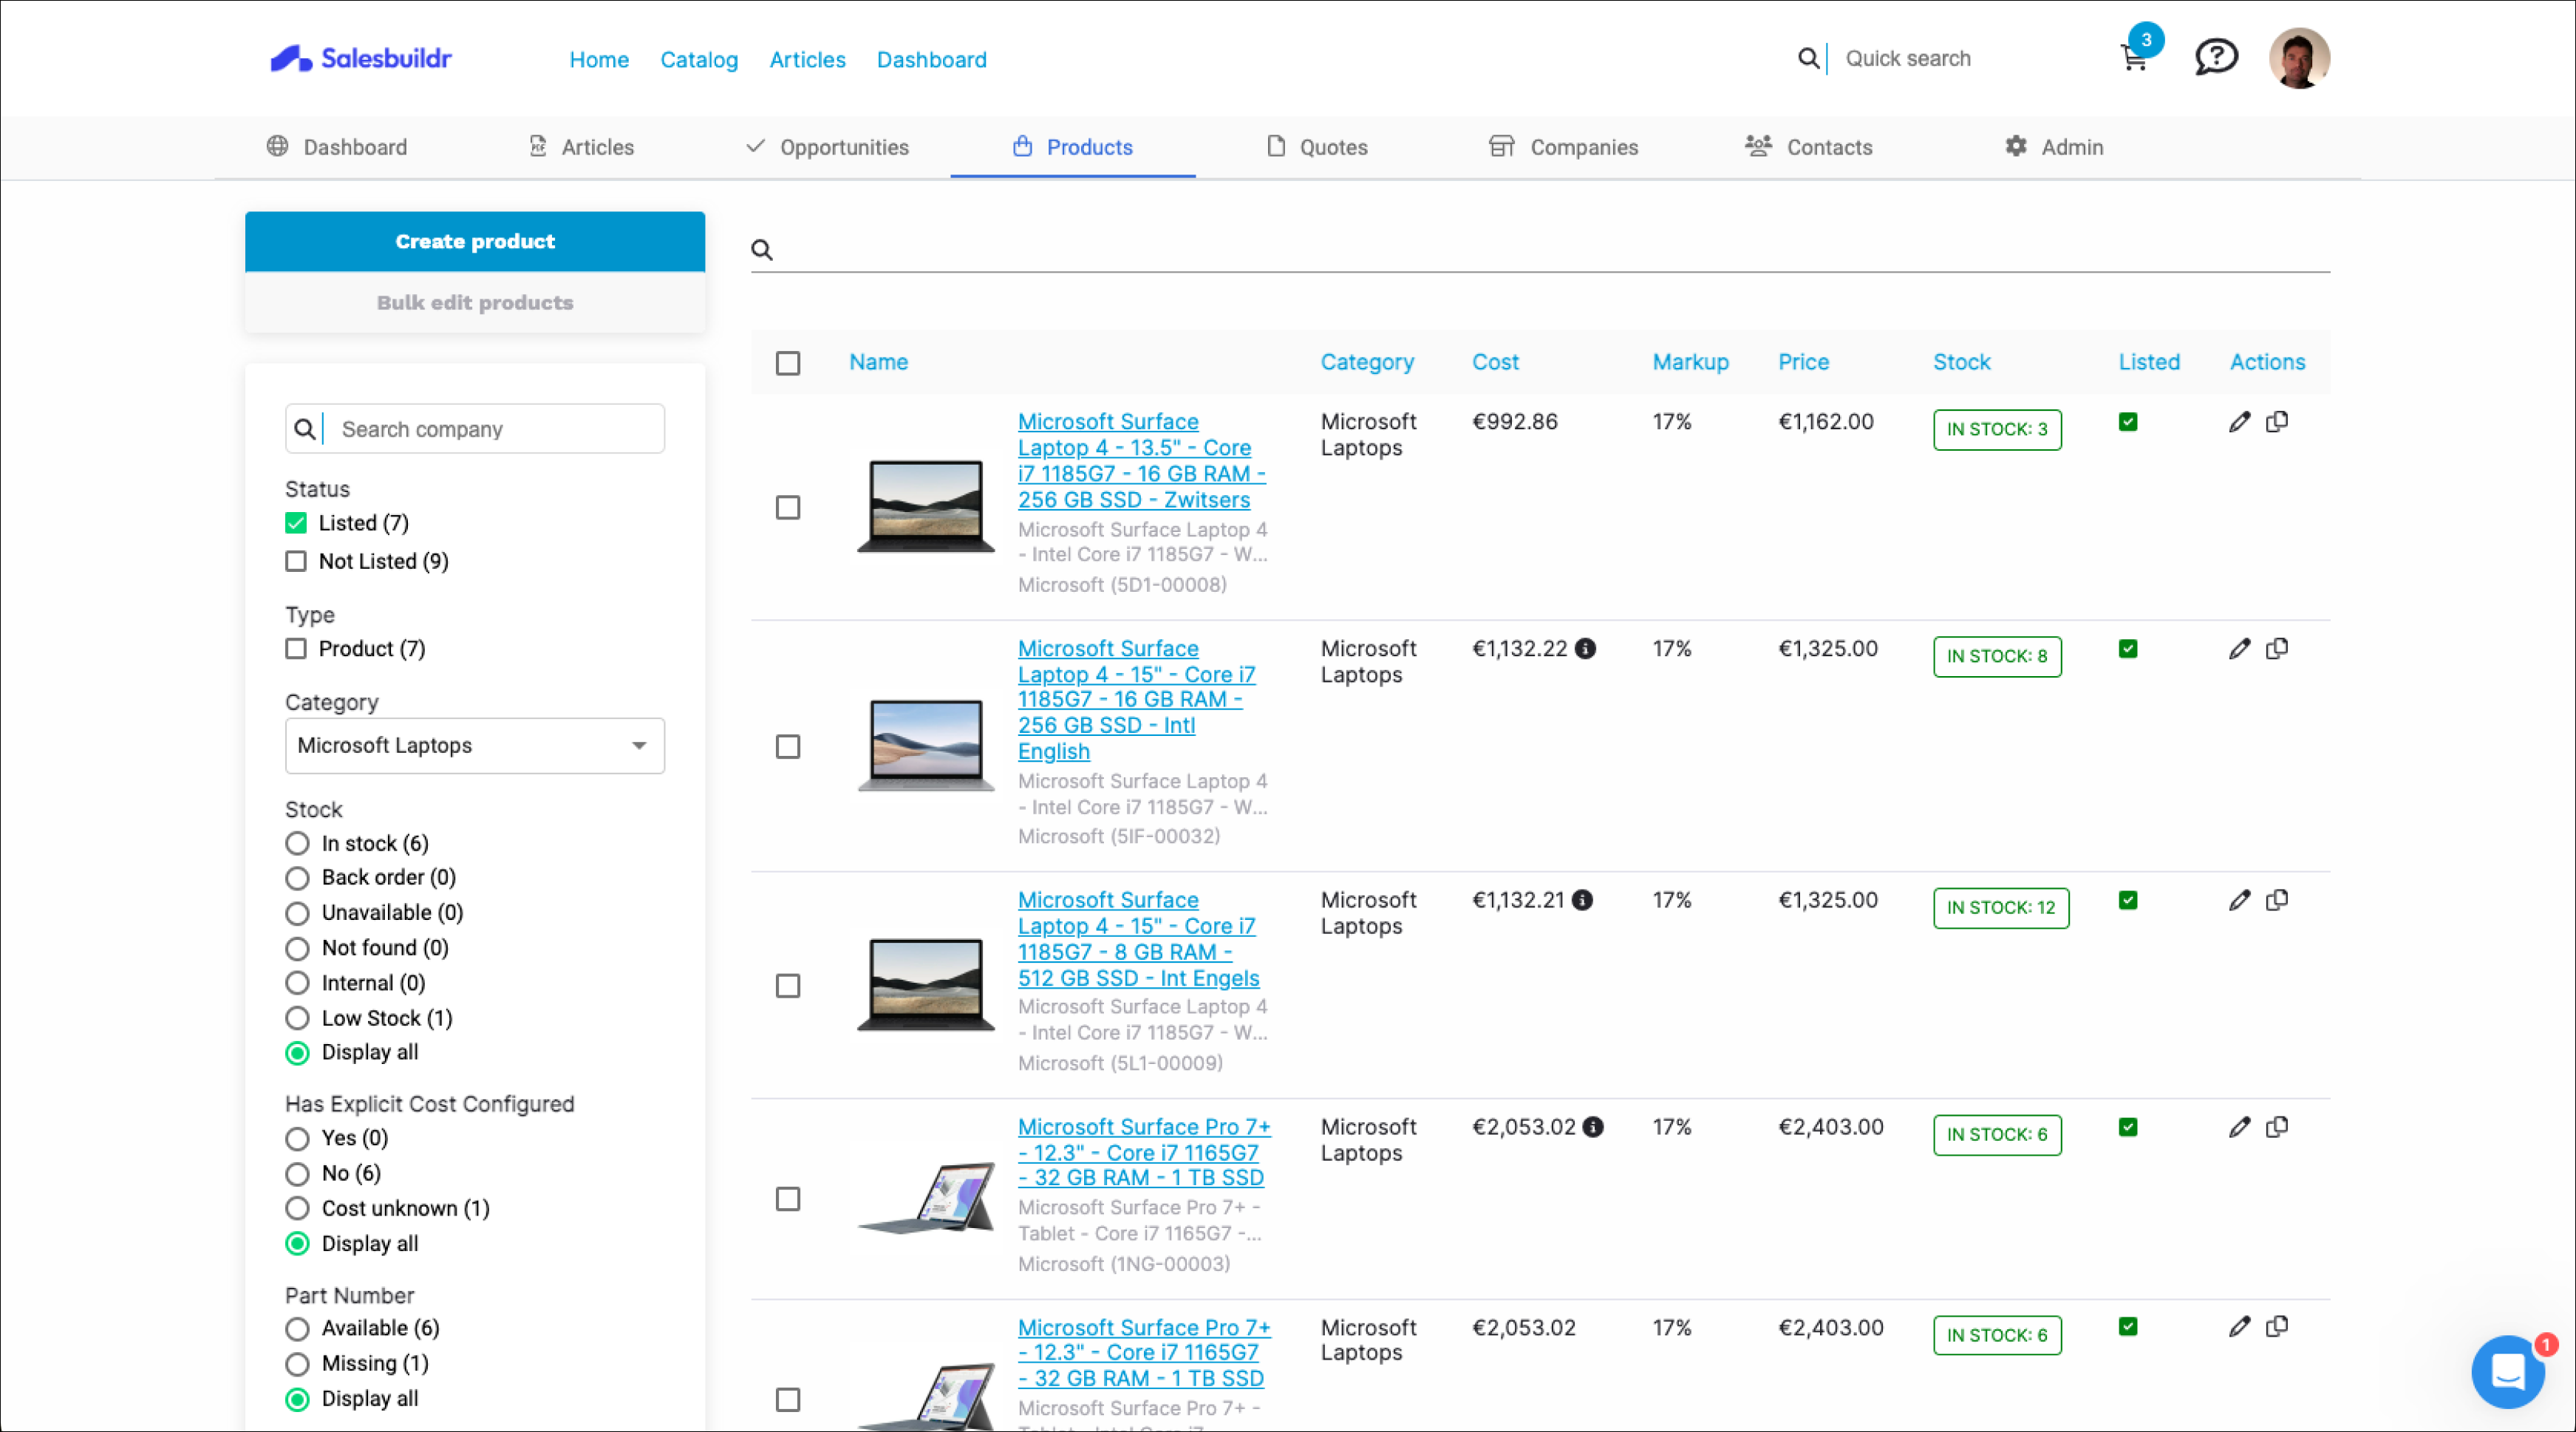This screenshot has width=2576, height=1432.
Task: Select the In stock (6) radio option
Action: click(x=296, y=843)
